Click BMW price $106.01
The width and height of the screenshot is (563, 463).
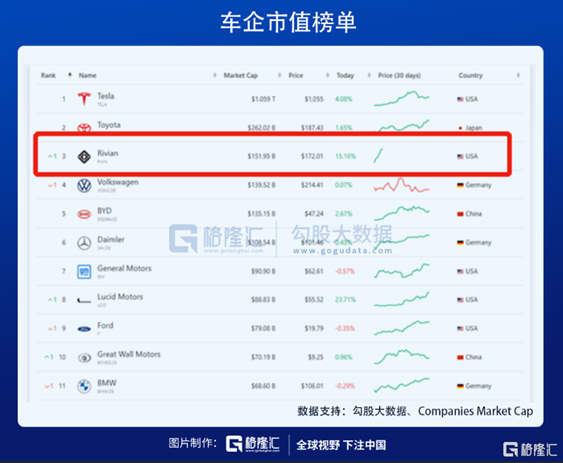pyautogui.click(x=312, y=386)
